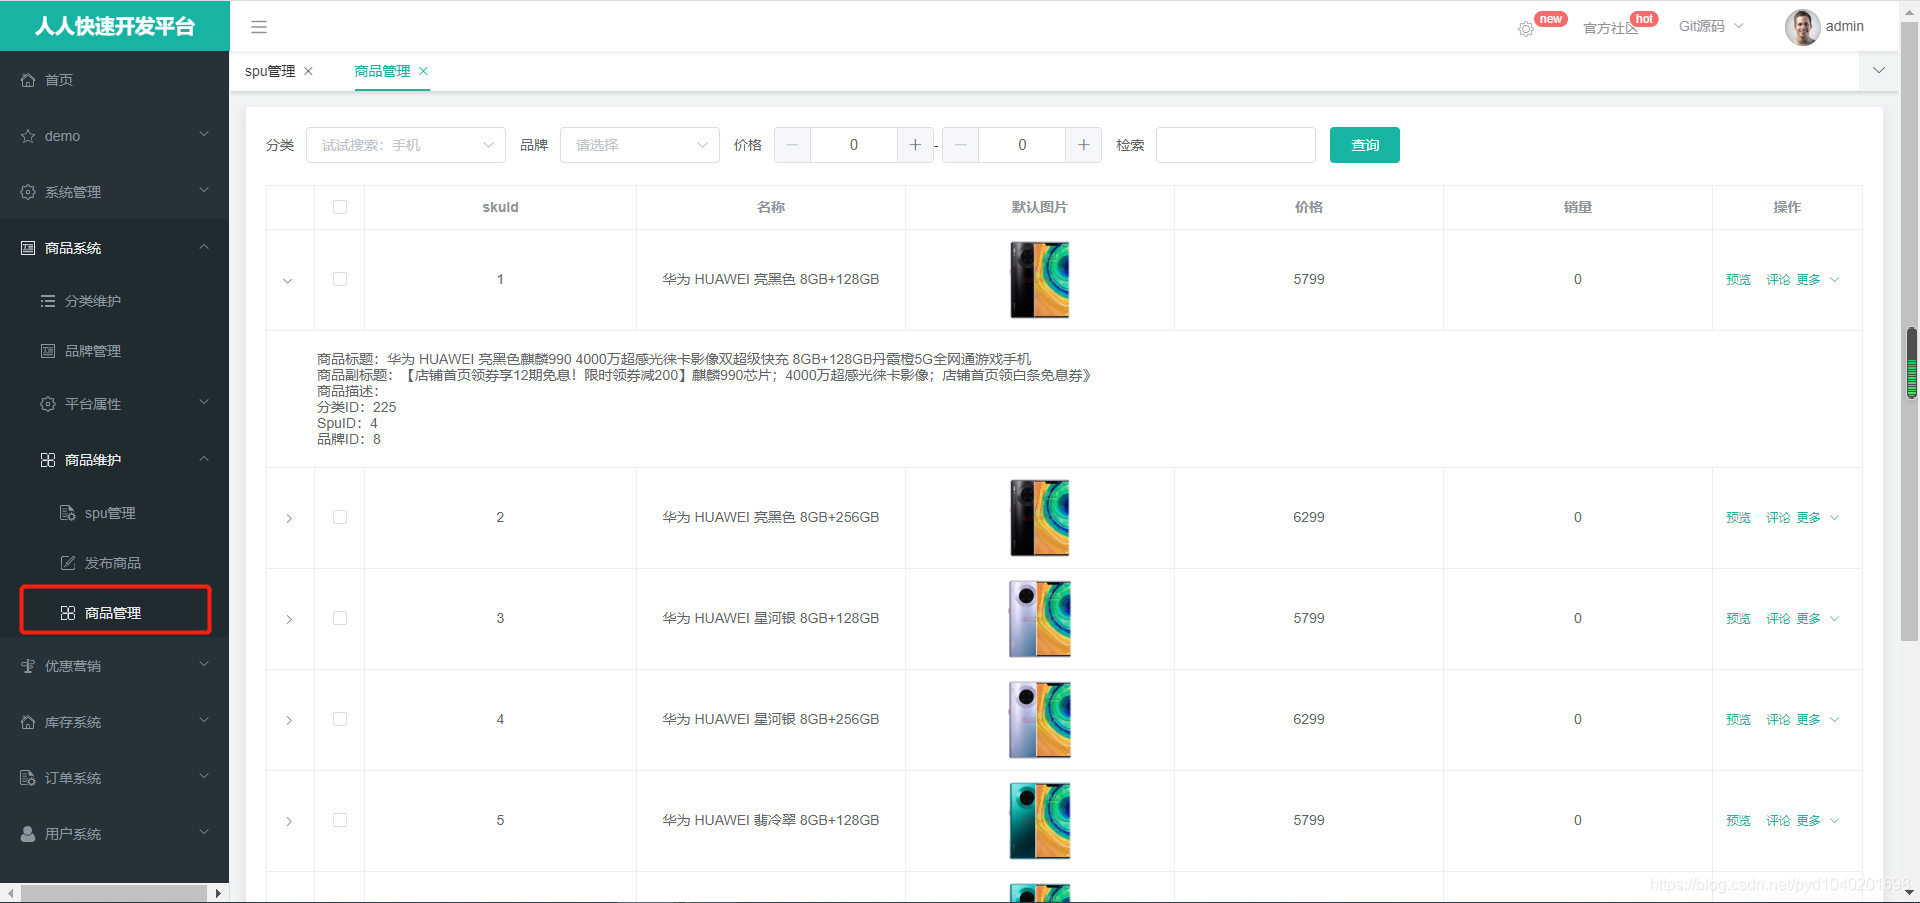
Task: Click the document icon beside spu管理
Action: [68, 513]
